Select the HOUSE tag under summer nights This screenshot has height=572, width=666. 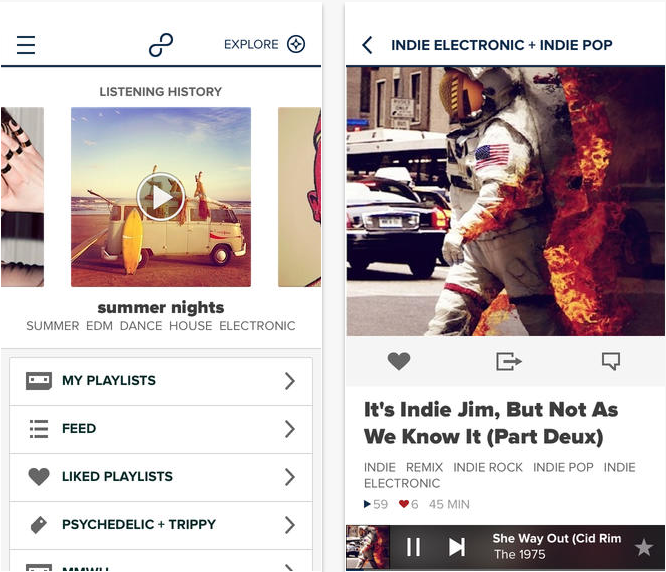(190, 326)
